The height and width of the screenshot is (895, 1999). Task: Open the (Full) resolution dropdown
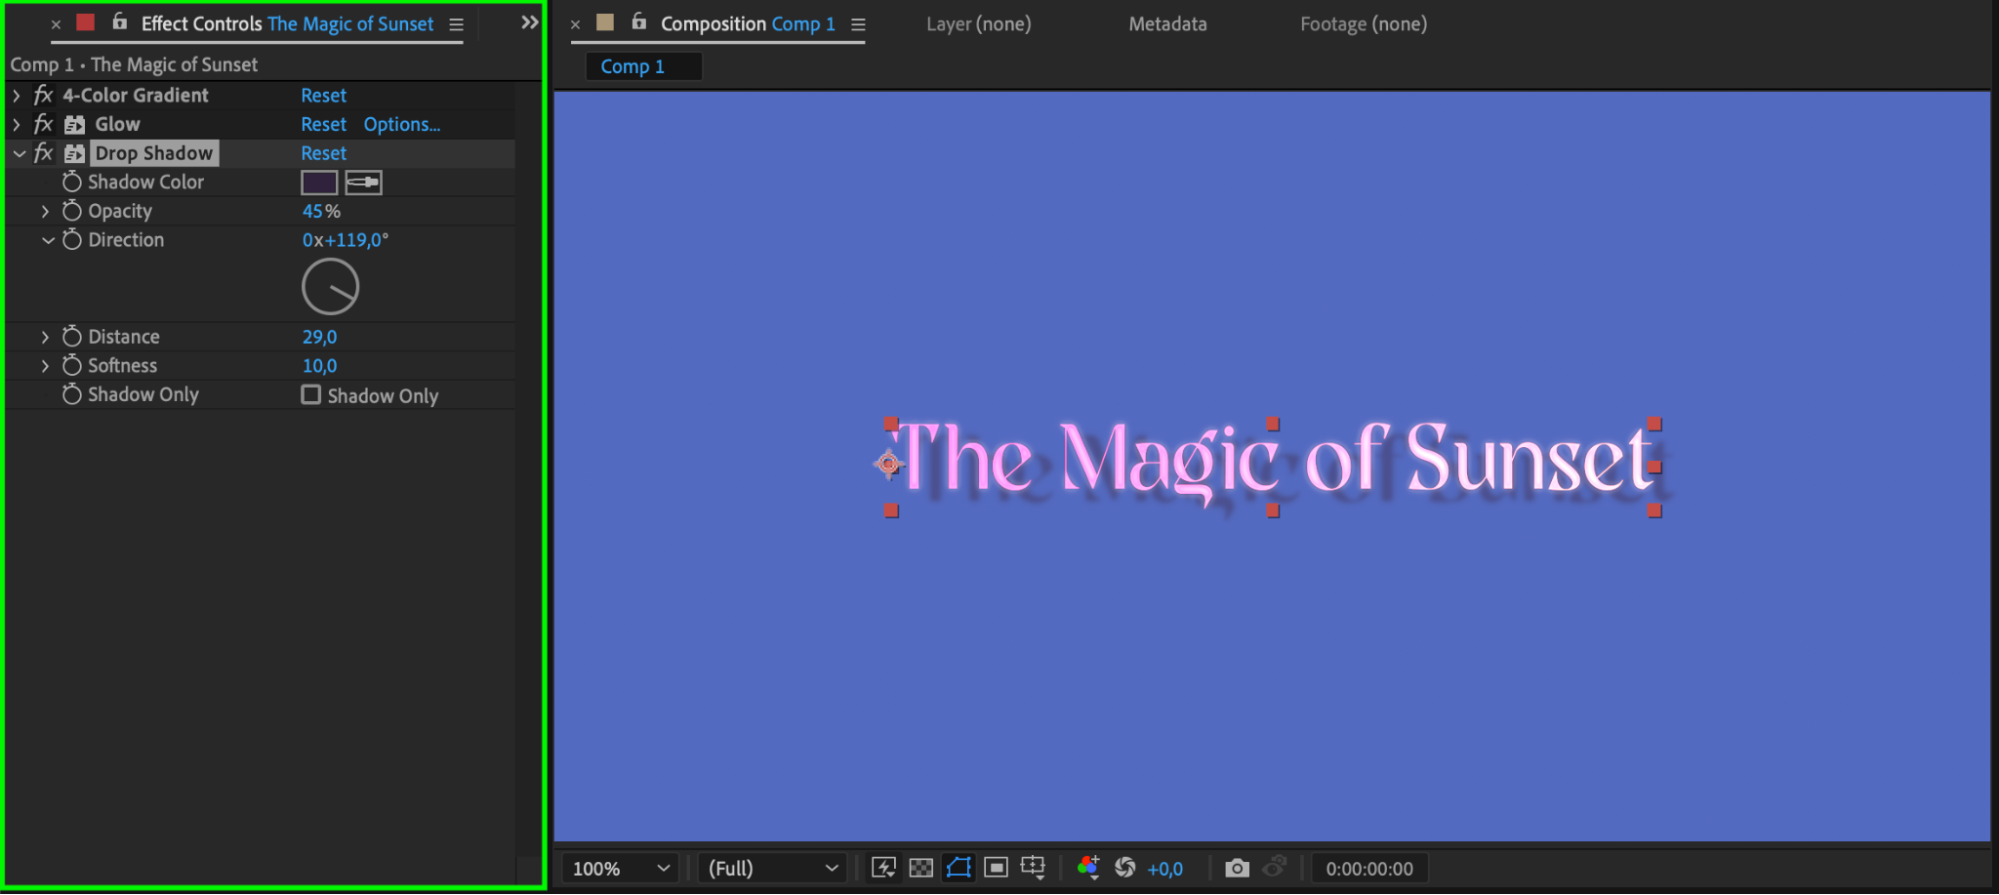pos(772,868)
